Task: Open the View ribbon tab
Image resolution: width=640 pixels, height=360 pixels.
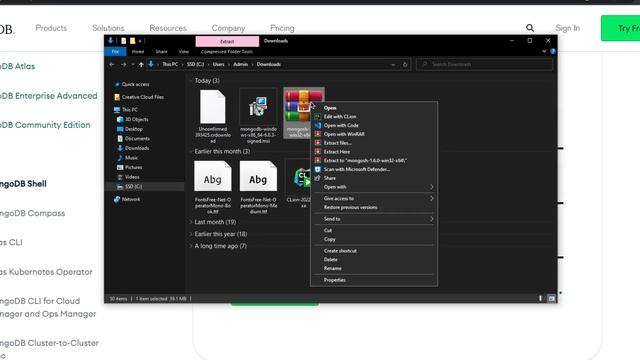Action: pyautogui.click(x=184, y=51)
